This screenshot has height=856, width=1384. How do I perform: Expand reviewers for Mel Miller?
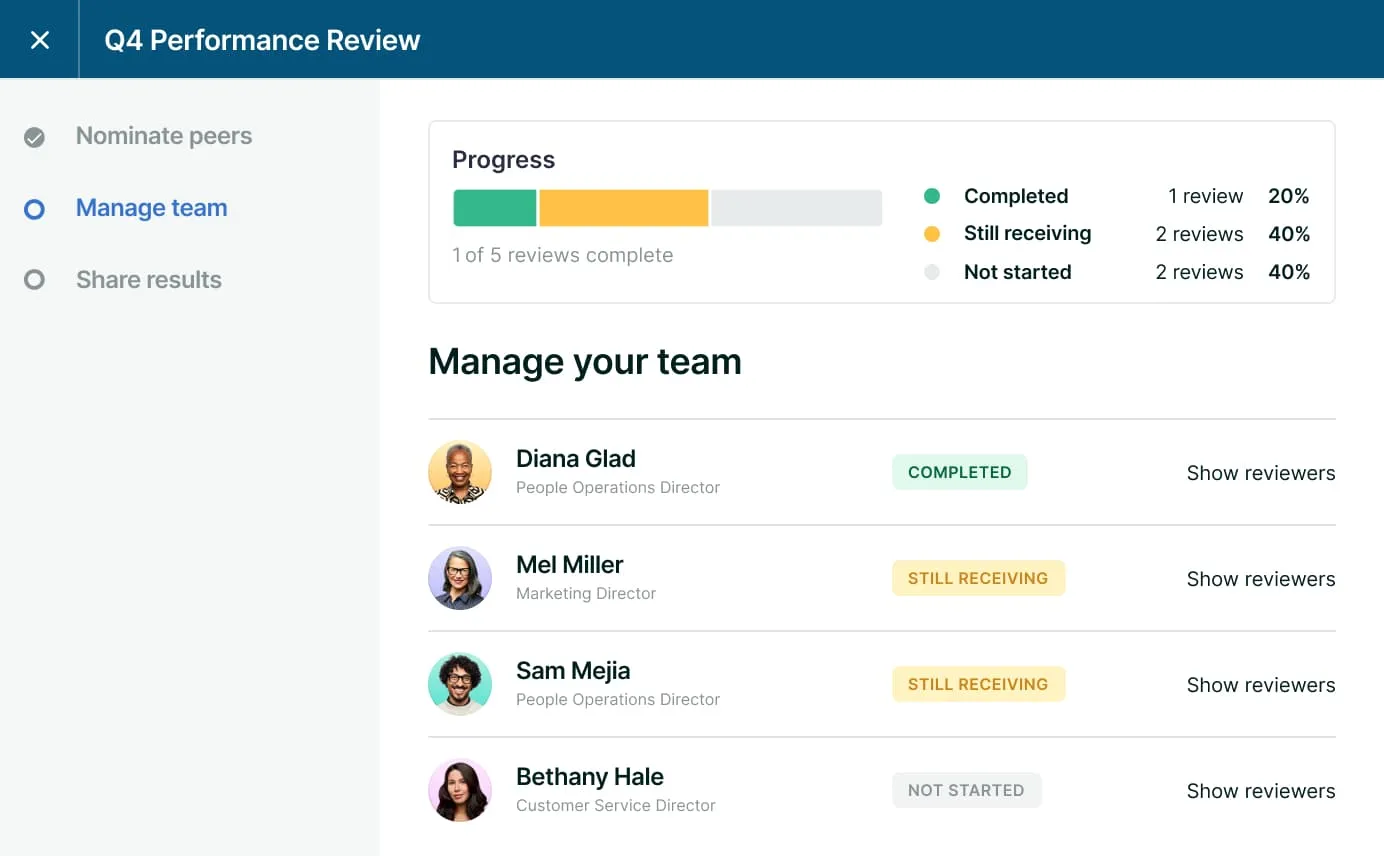(x=1260, y=578)
